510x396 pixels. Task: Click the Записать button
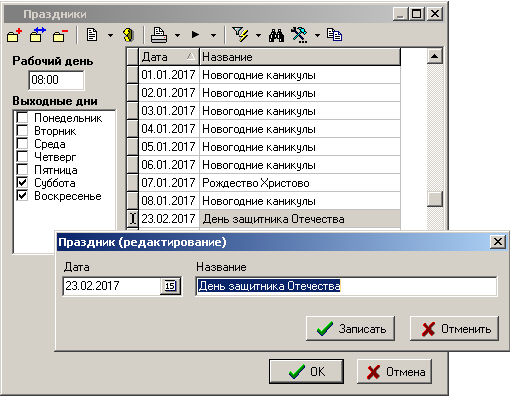coord(351,329)
